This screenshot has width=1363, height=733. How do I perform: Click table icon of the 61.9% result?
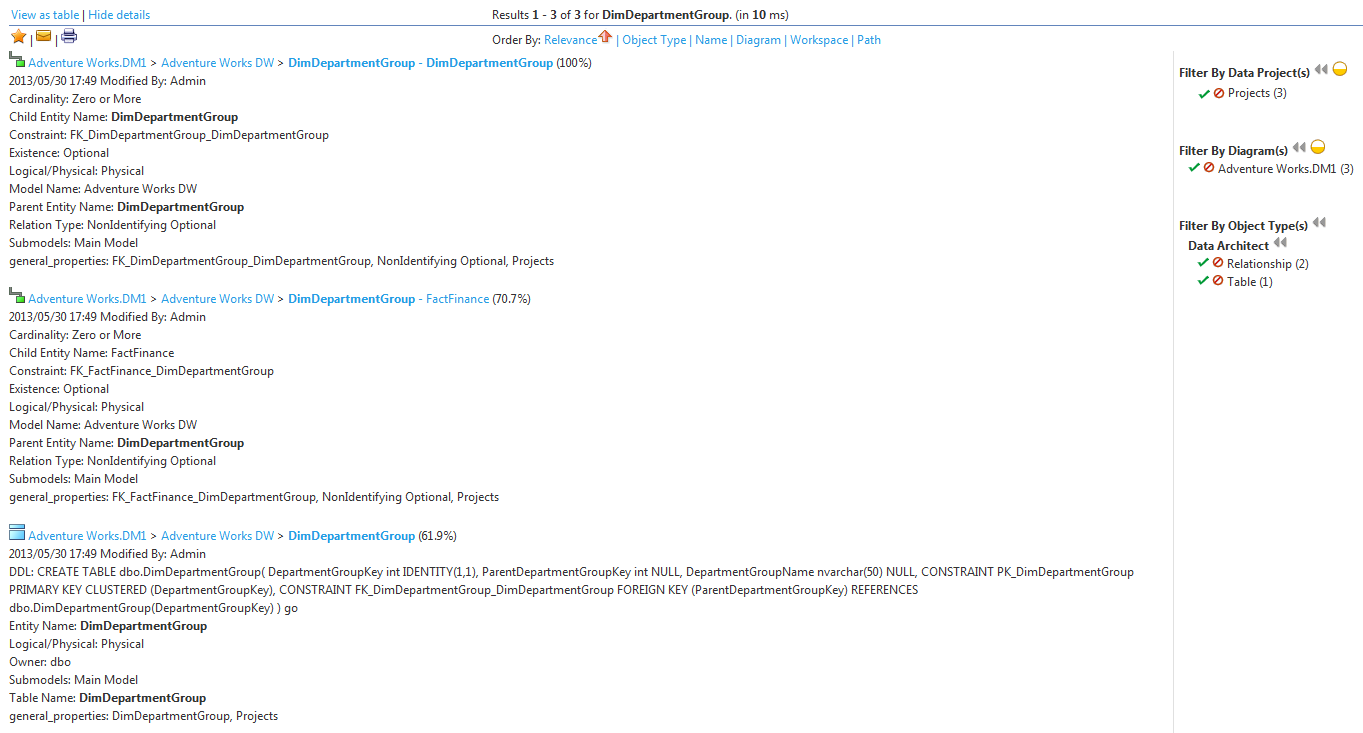[17, 534]
